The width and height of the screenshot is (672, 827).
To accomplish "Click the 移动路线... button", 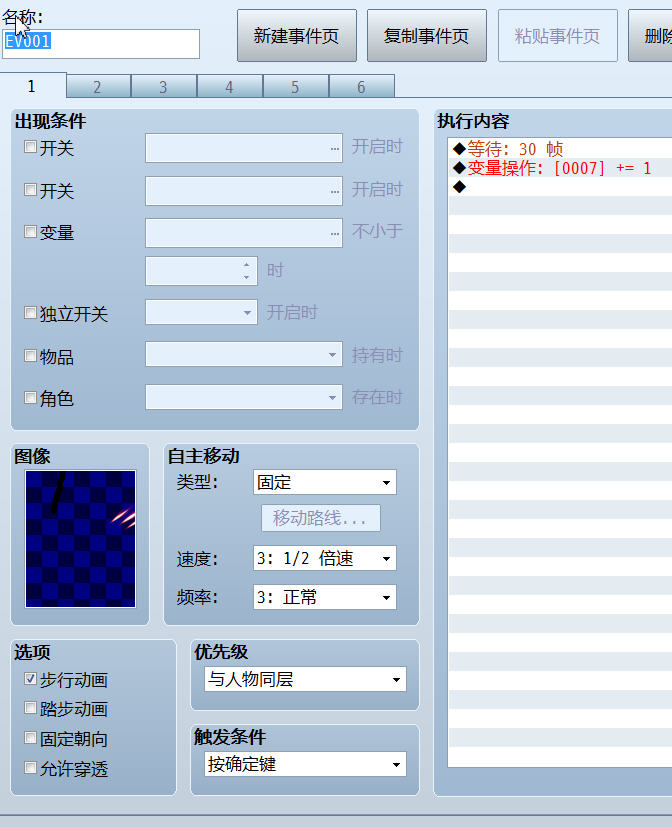I will pos(321,518).
